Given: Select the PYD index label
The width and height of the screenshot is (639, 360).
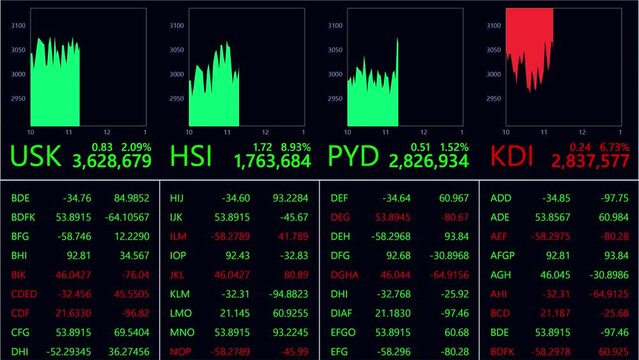Looking at the screenshot, I should [x=353, y=156].
